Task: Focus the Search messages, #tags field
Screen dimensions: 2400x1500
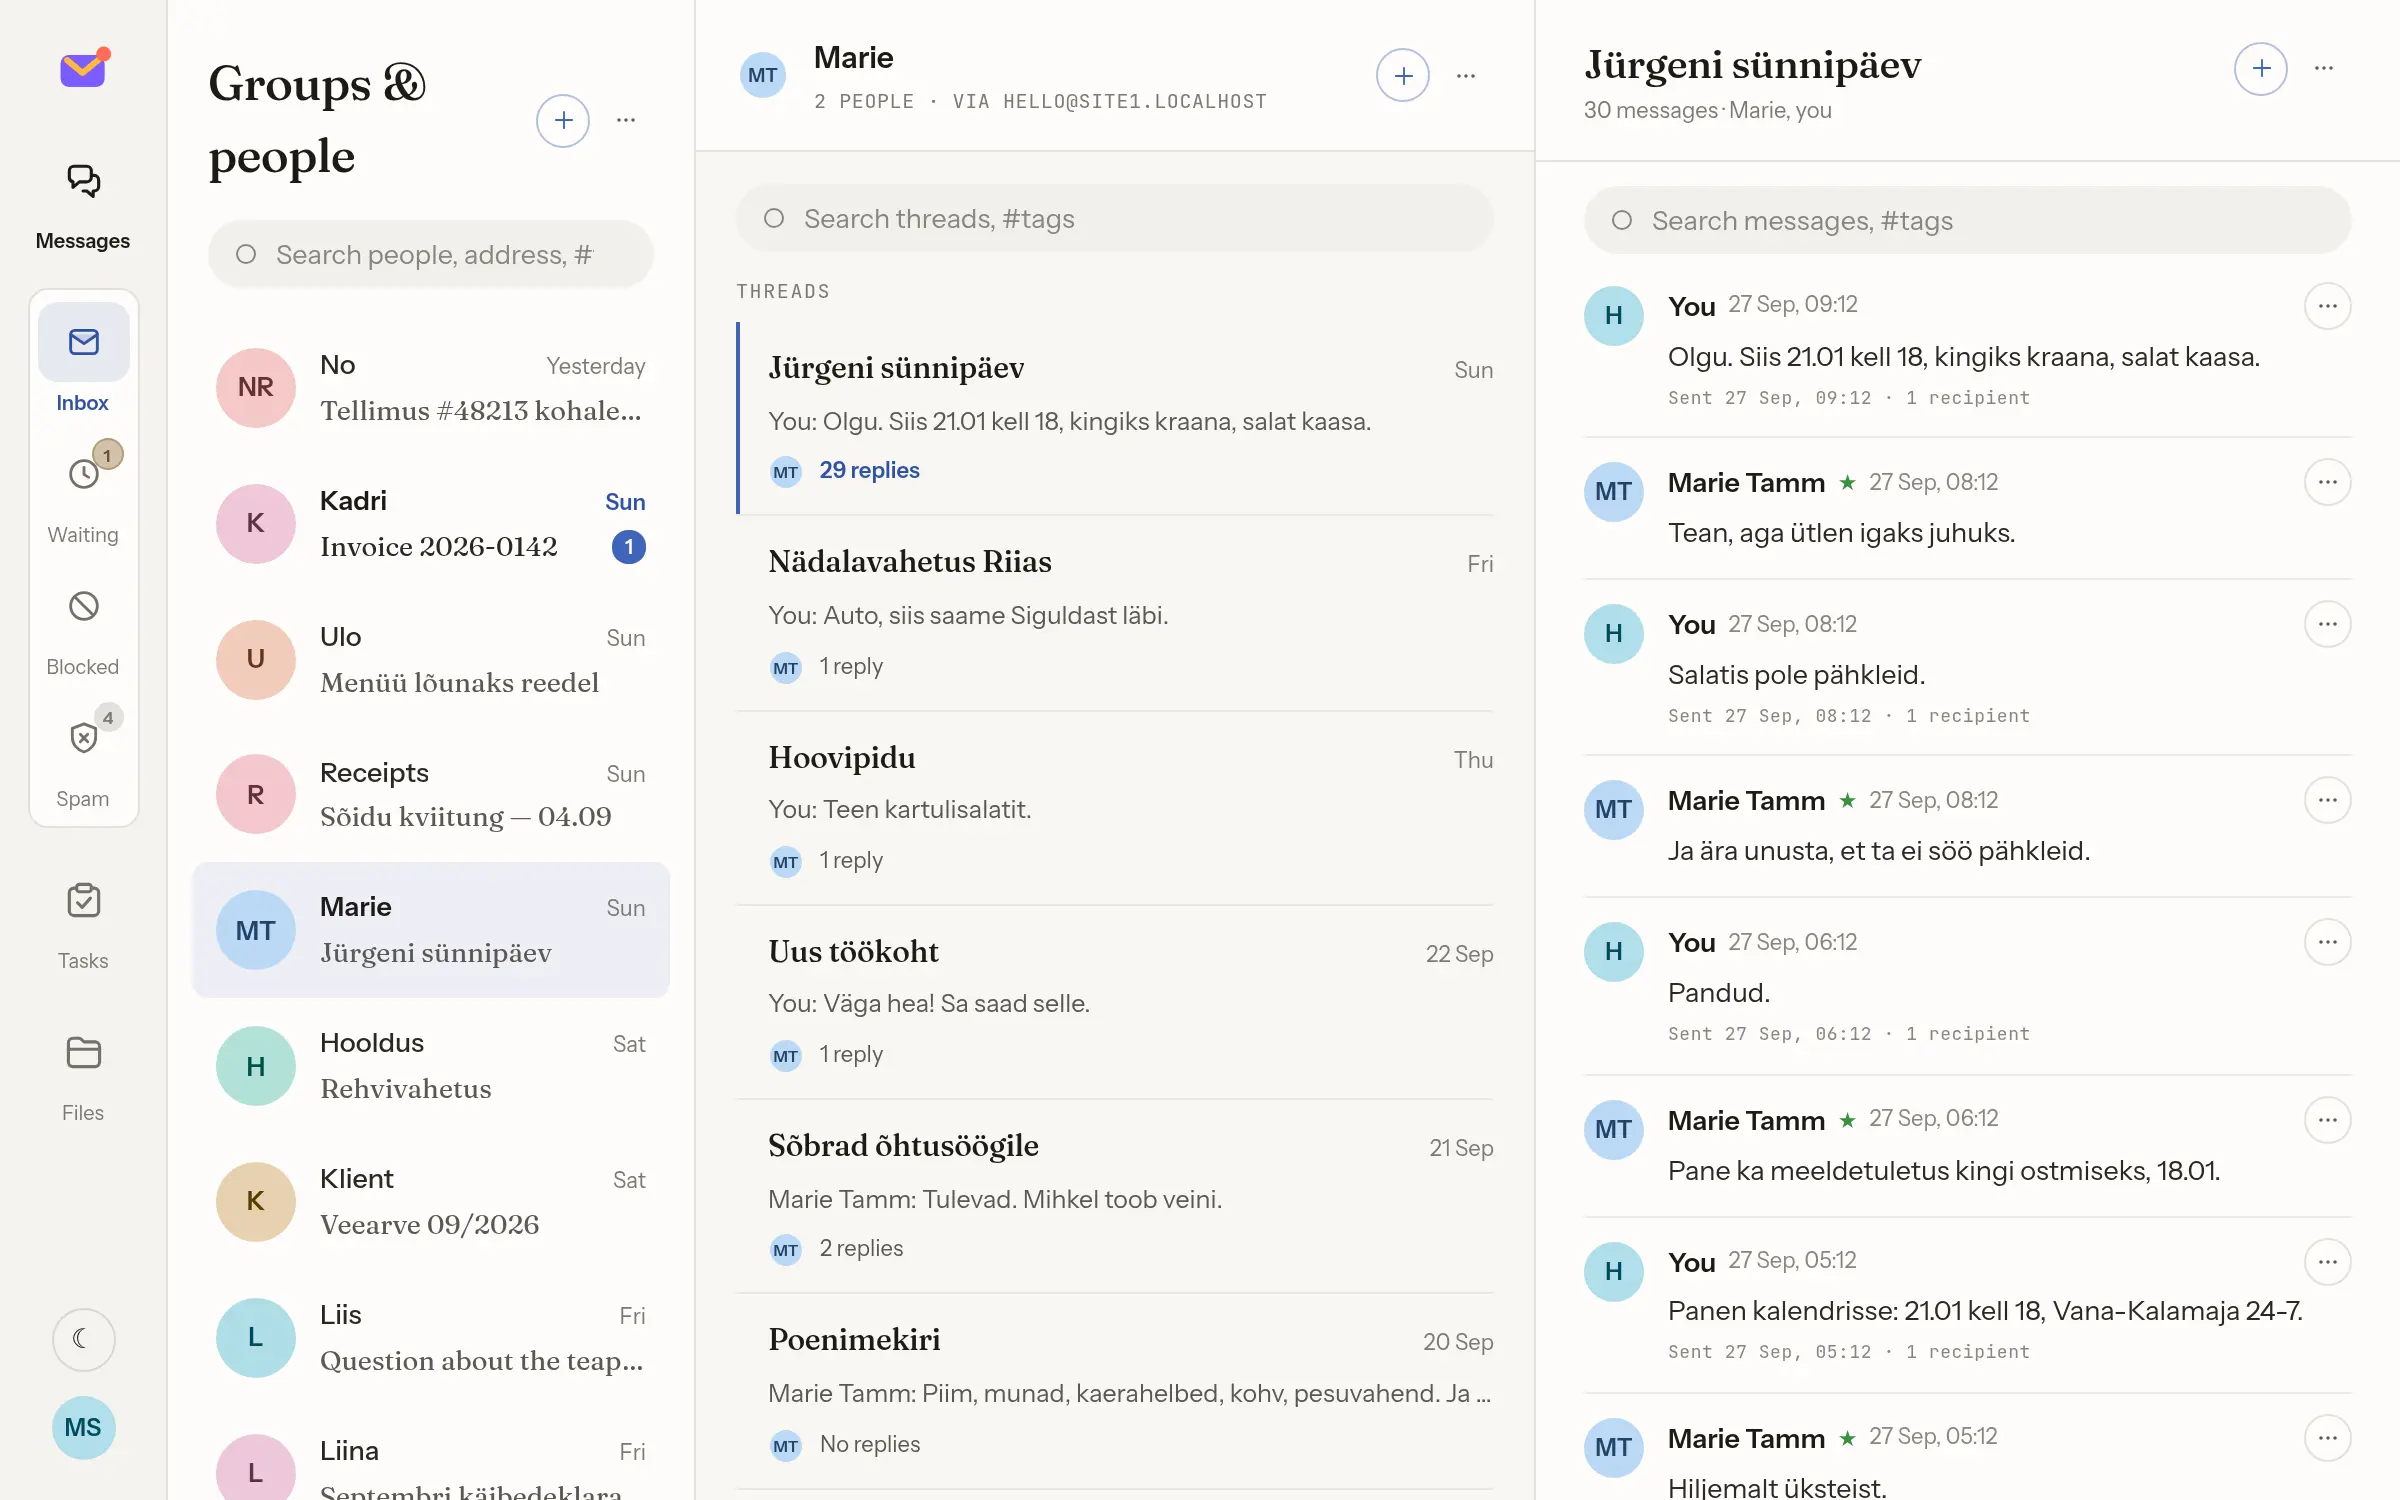Action: 1967,220
